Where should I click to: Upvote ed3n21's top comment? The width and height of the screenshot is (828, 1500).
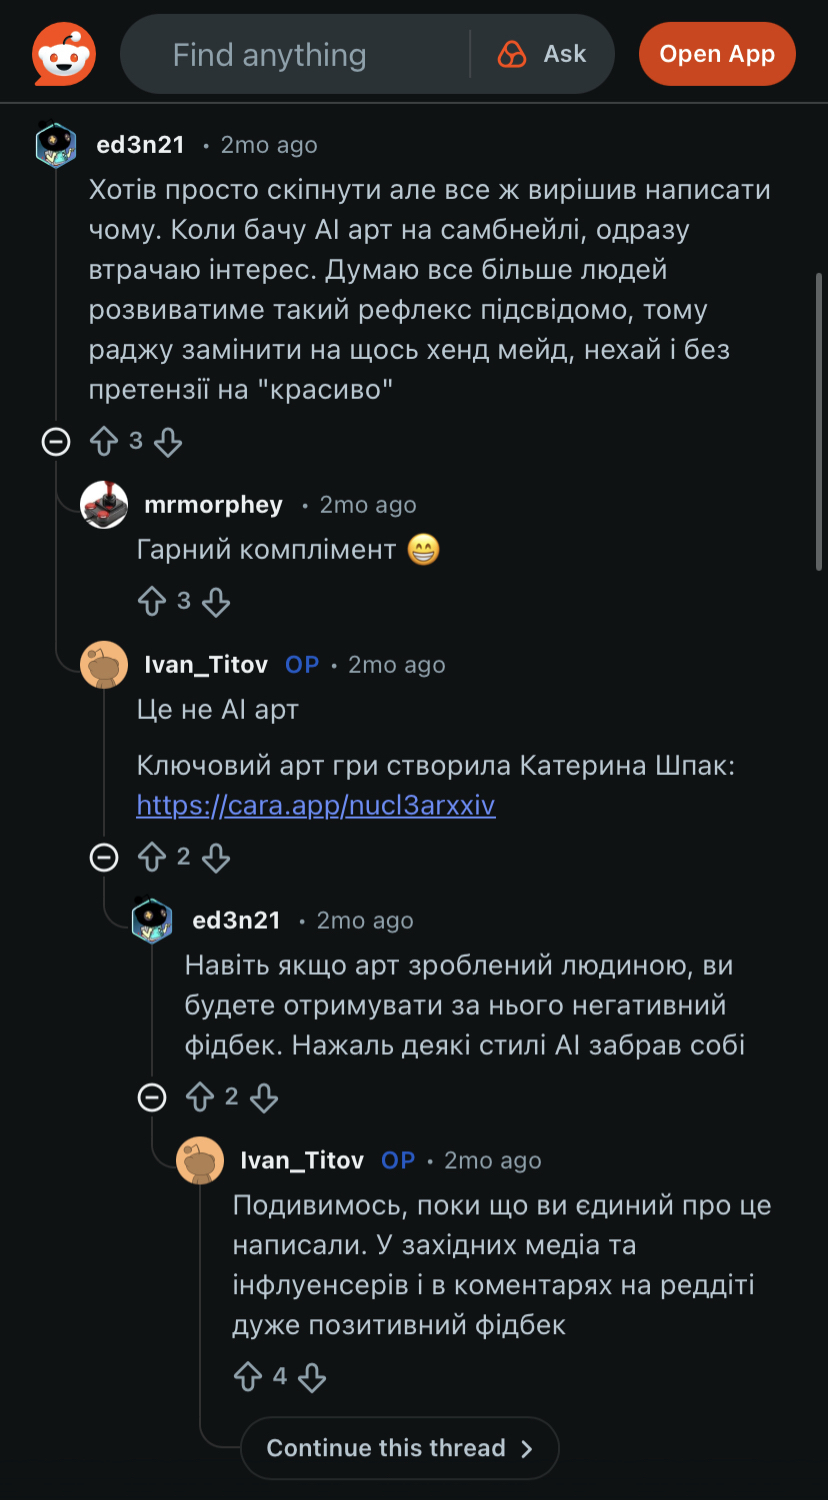pyautogui.click(x=104, y=441)
